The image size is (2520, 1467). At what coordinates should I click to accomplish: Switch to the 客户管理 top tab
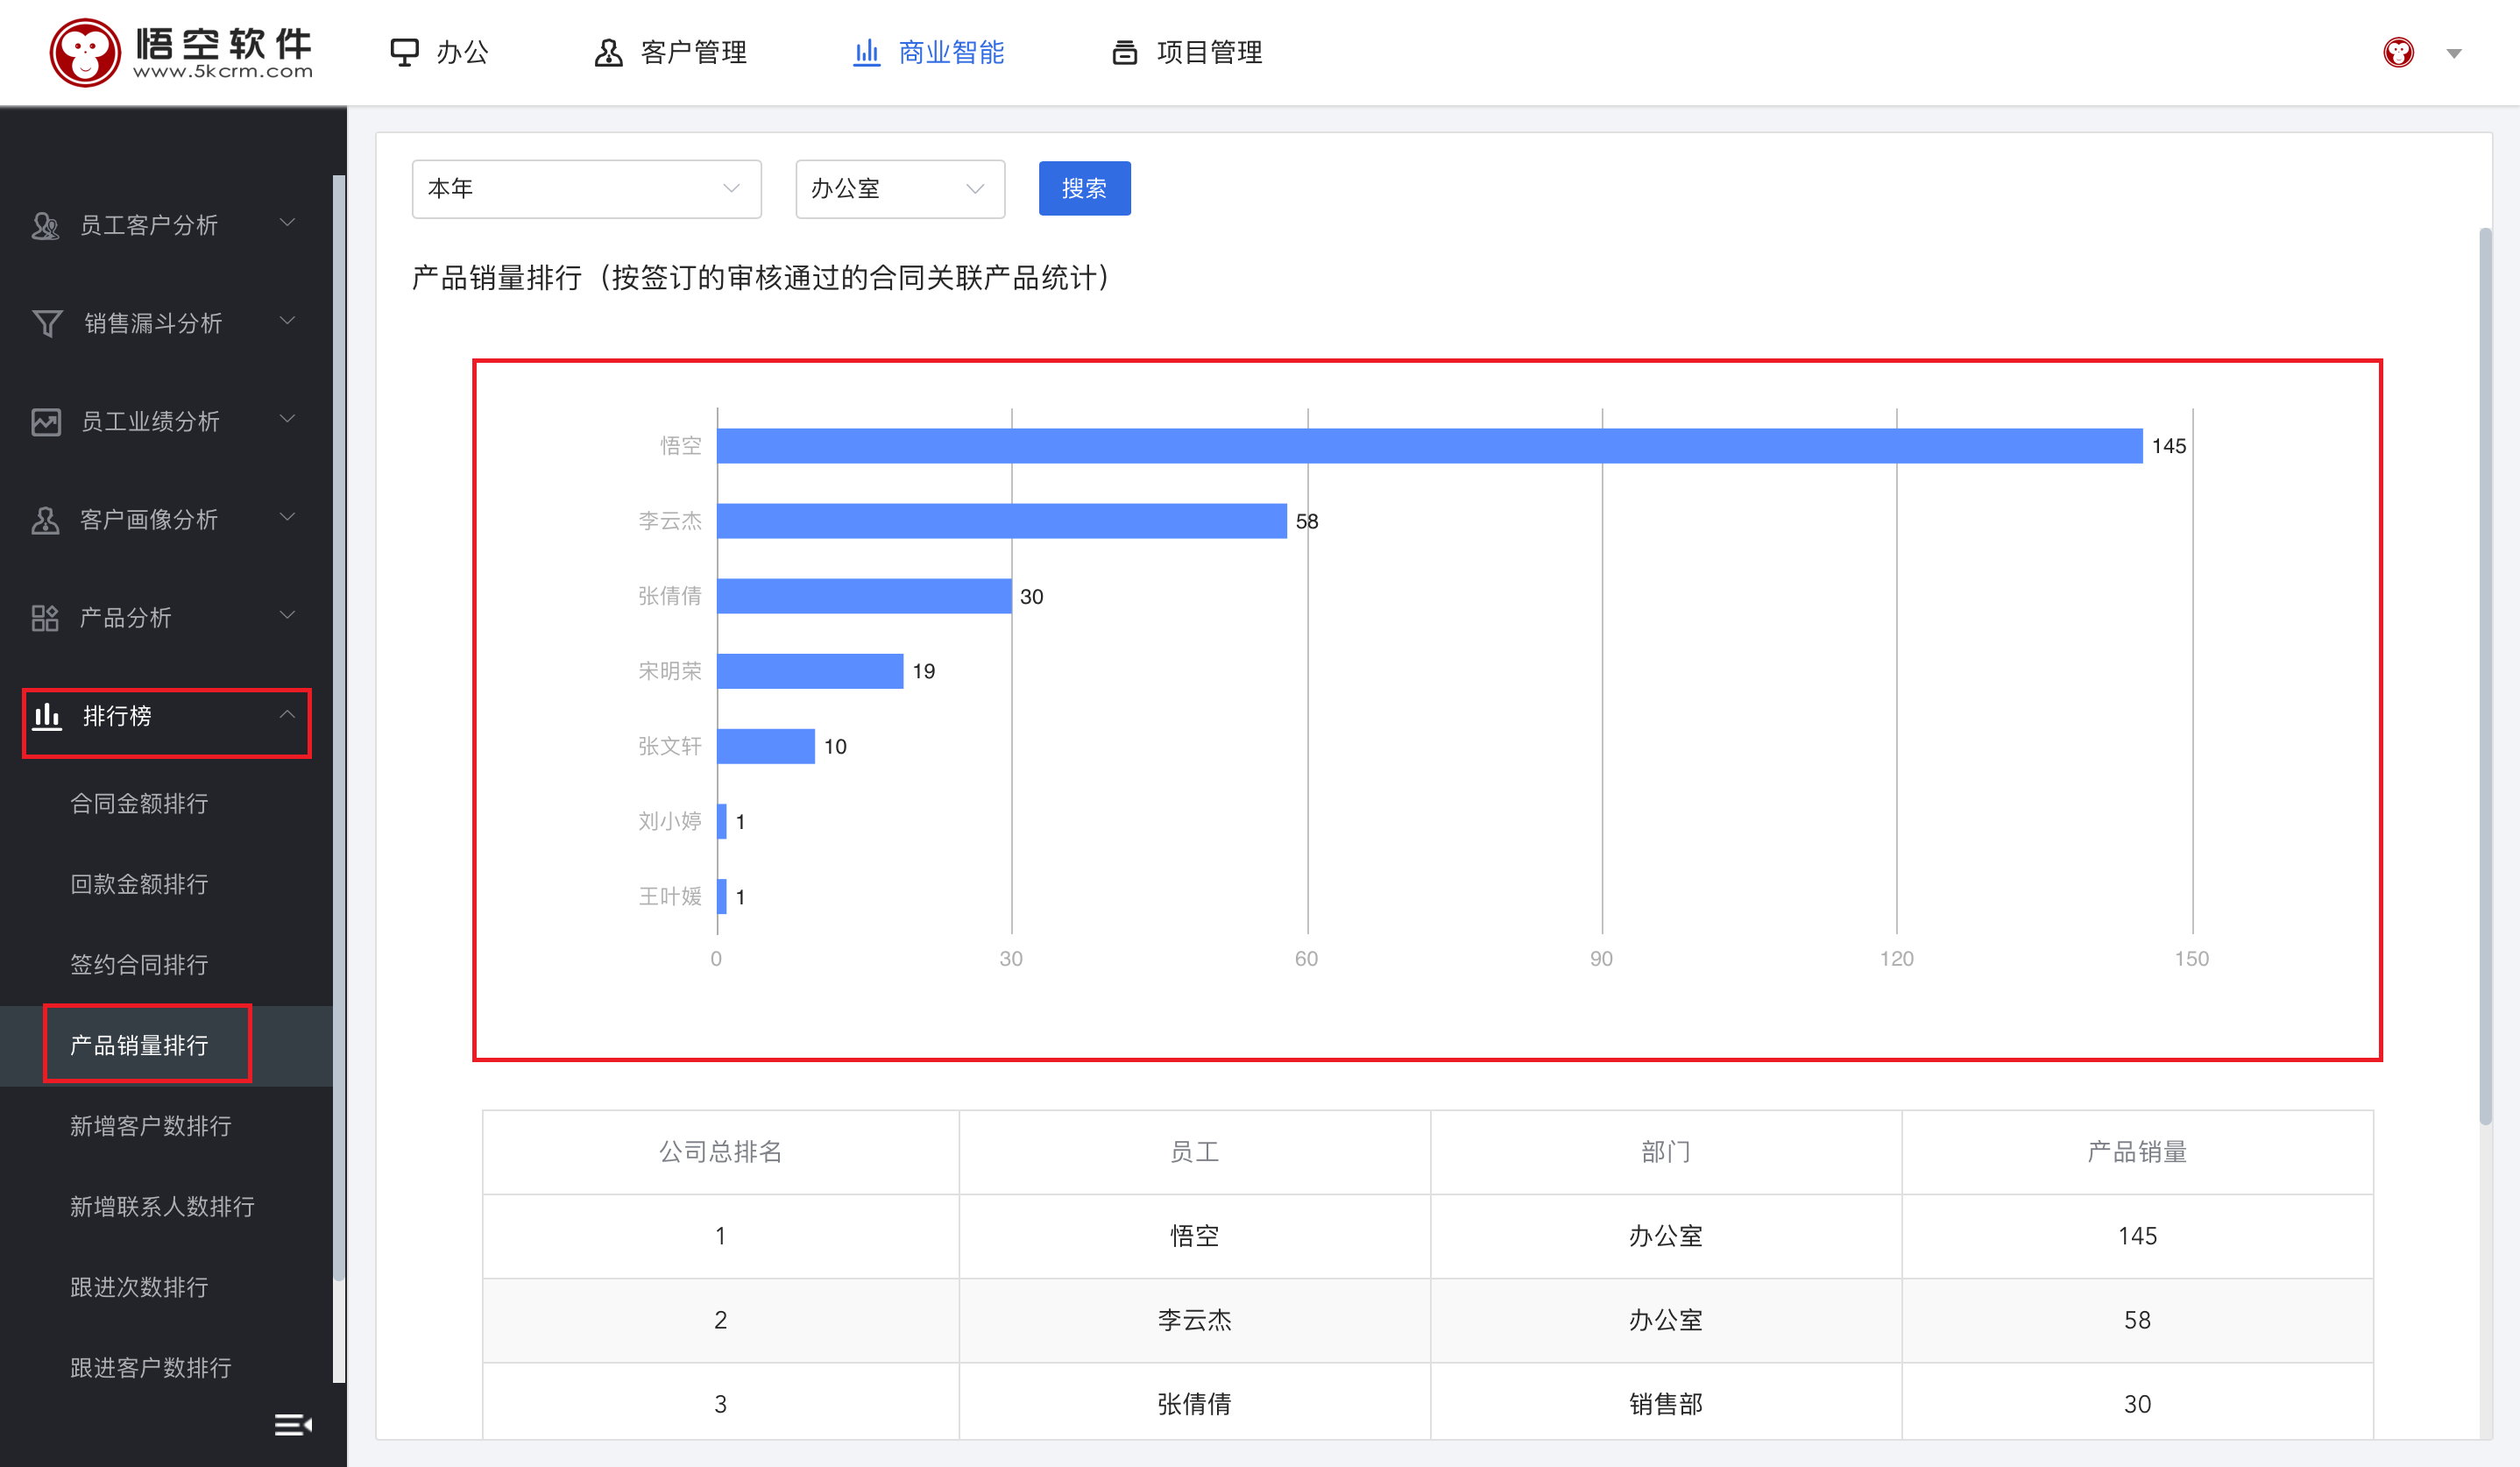point(671,52)
